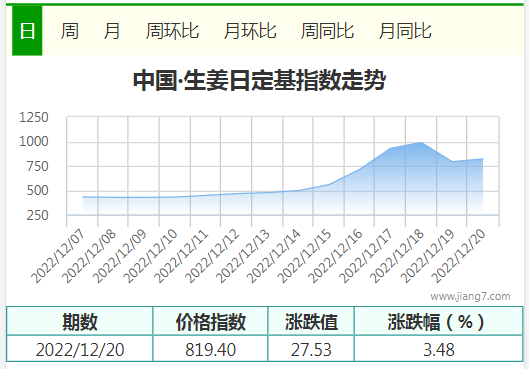This screenshot has height=369, width=529.
Task: Switch to the 周 (weekly) tab
Action: 69,31
